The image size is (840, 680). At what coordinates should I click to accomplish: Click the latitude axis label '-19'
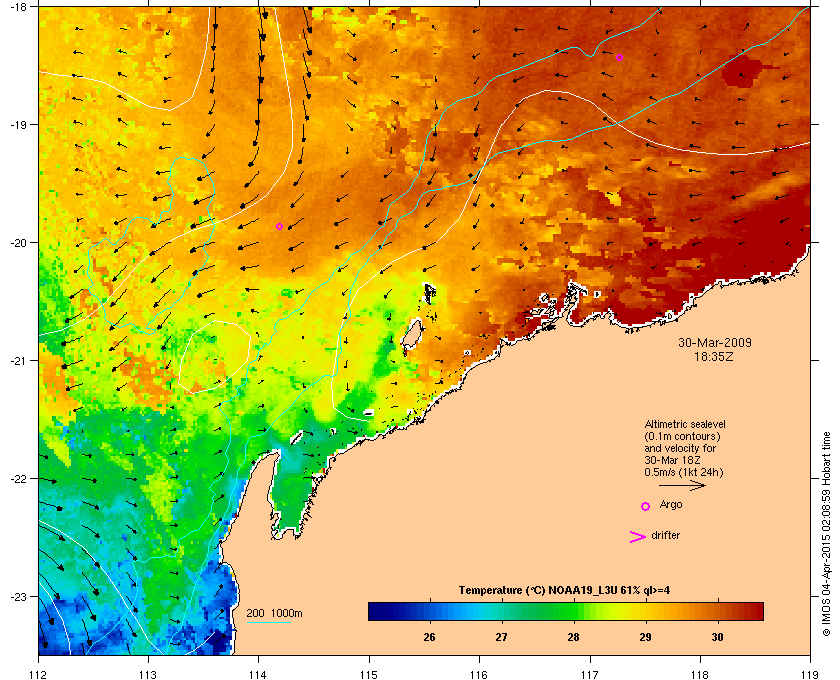(x=17, y=124)
